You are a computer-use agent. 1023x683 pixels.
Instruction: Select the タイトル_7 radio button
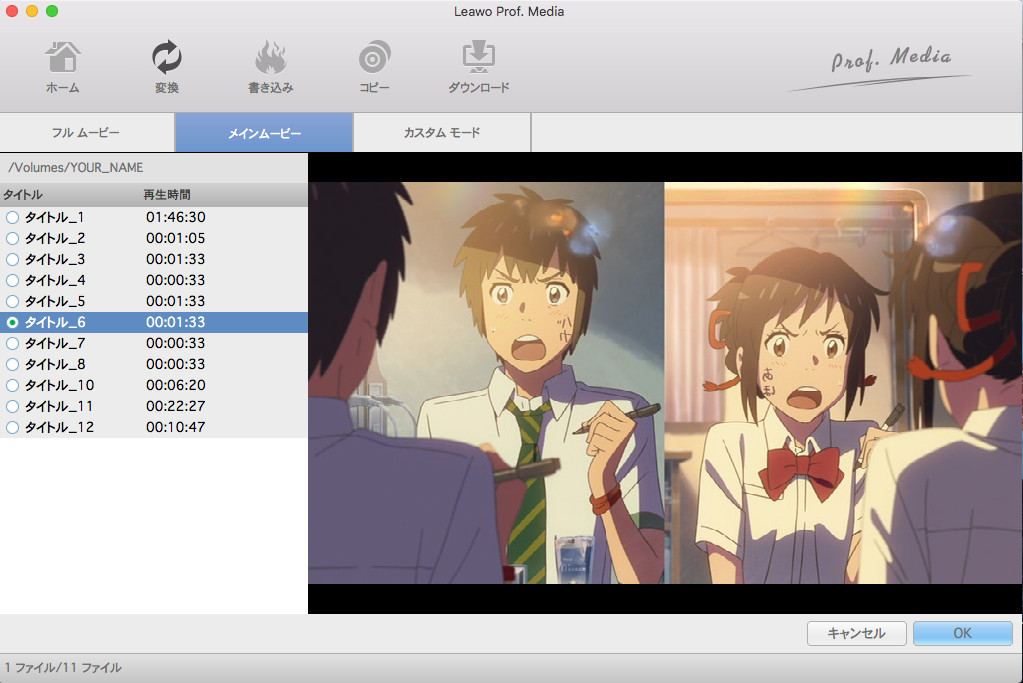12,343
